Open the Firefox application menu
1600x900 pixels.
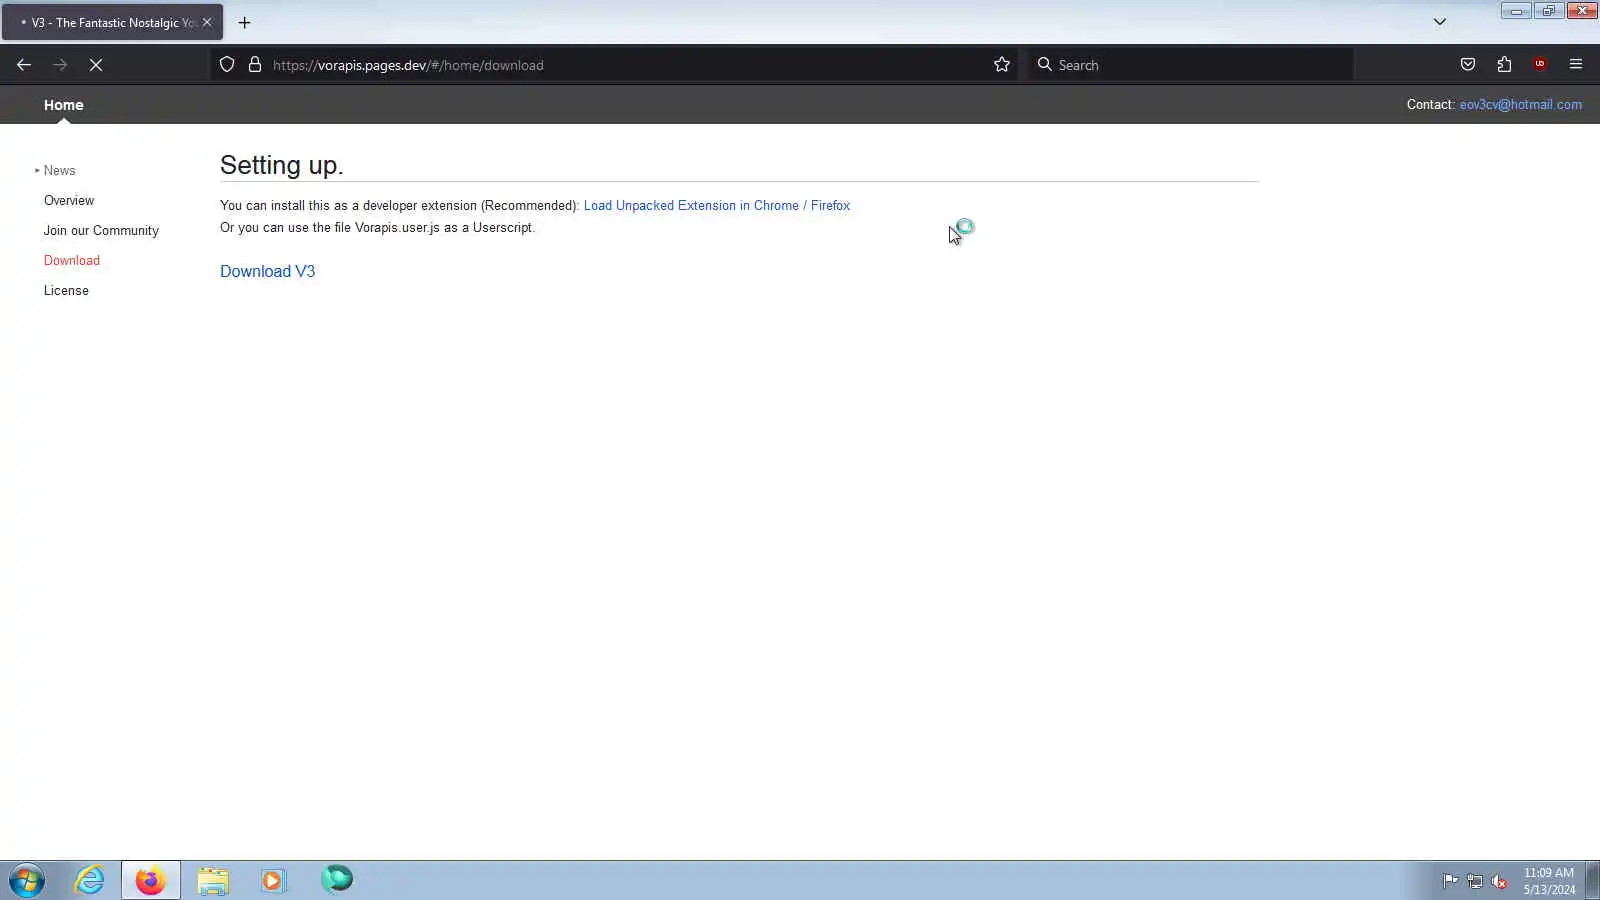tap(1576, 65)
